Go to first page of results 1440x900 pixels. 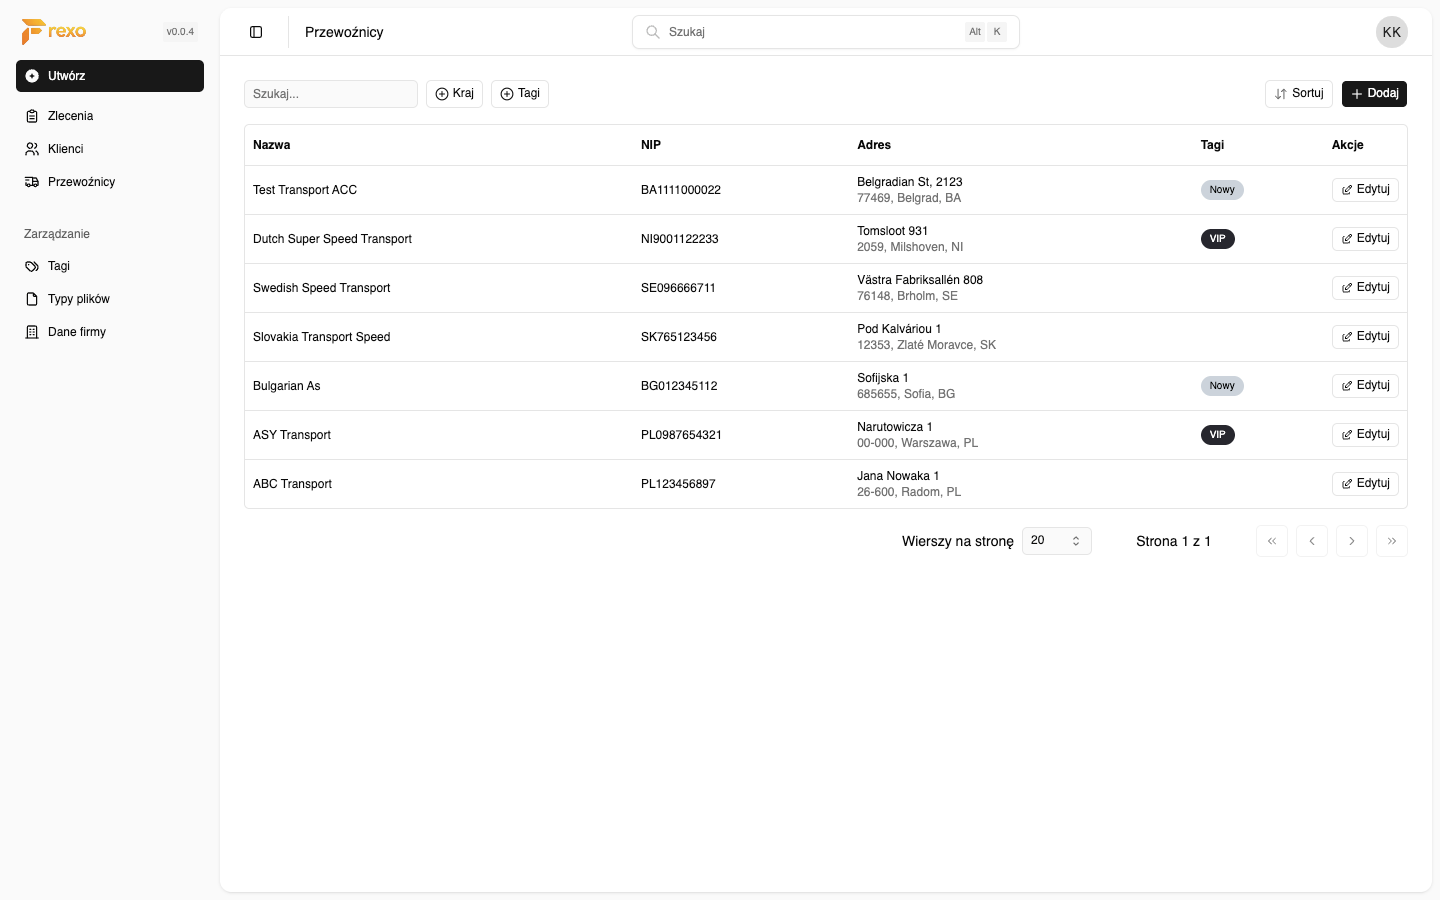point(1271,541)
